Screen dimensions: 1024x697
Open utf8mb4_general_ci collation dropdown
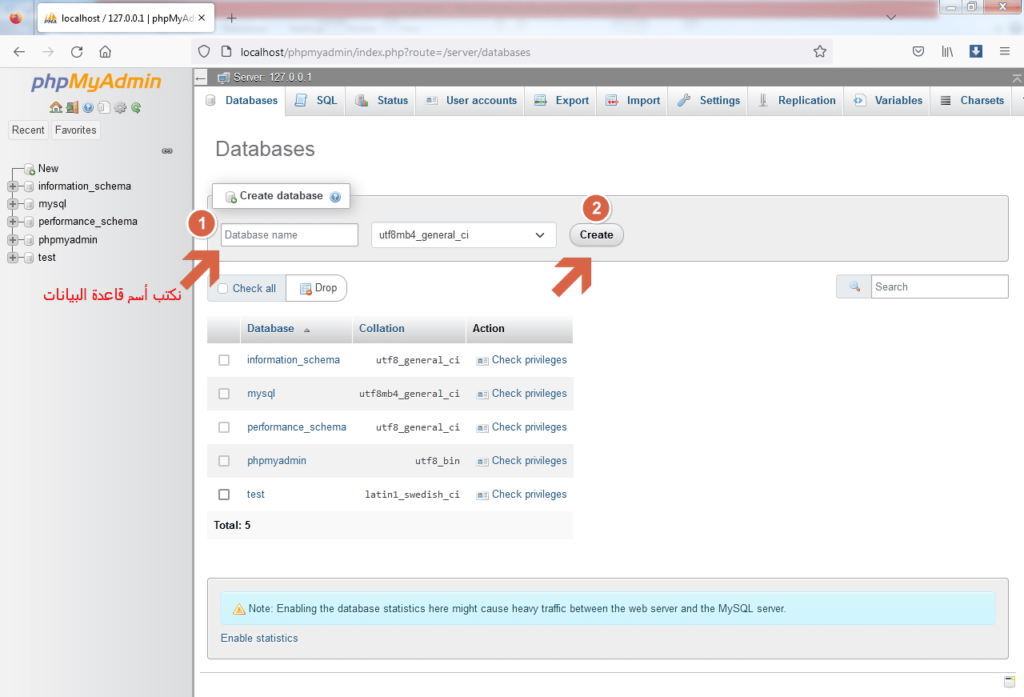(x=463, y=235)
